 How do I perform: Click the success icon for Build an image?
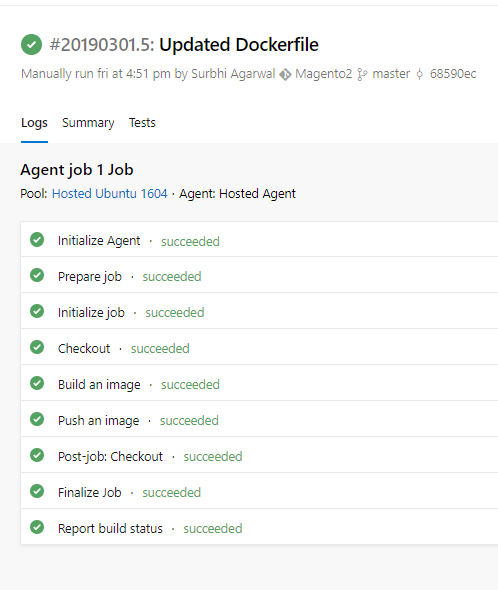tap(37, 383)
